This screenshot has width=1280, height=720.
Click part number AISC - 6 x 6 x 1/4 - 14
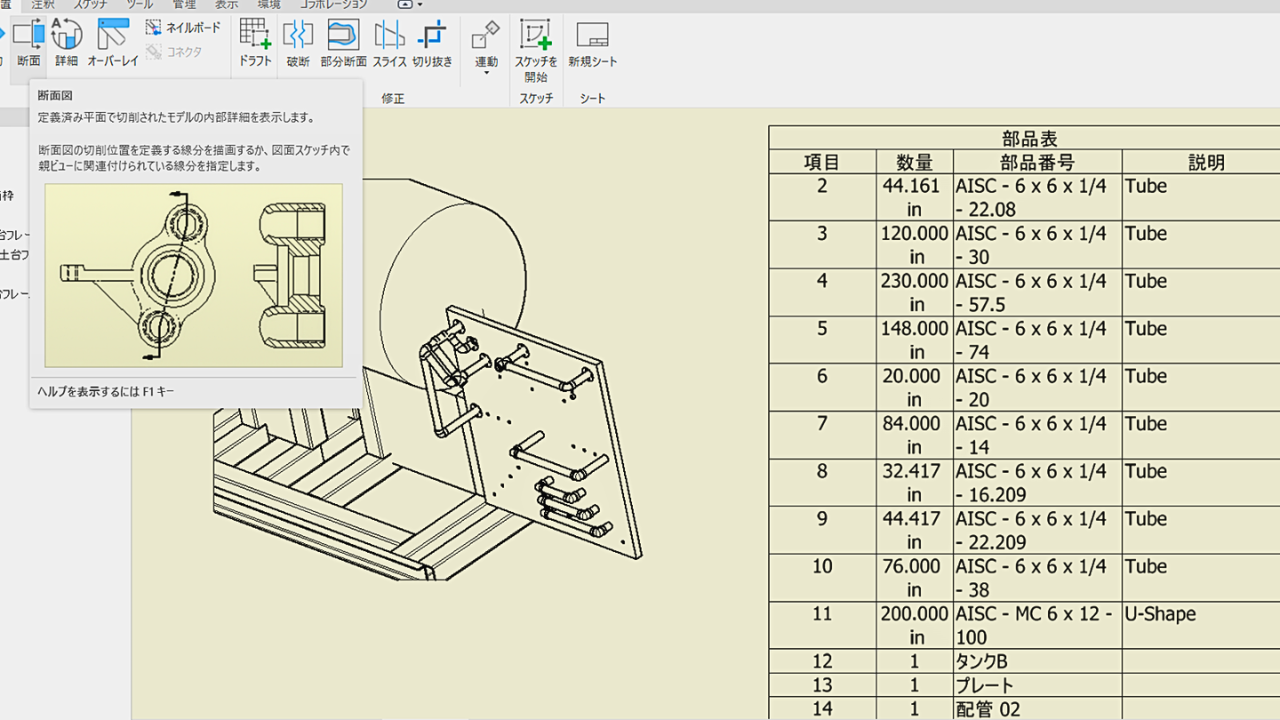[1037, 435]
